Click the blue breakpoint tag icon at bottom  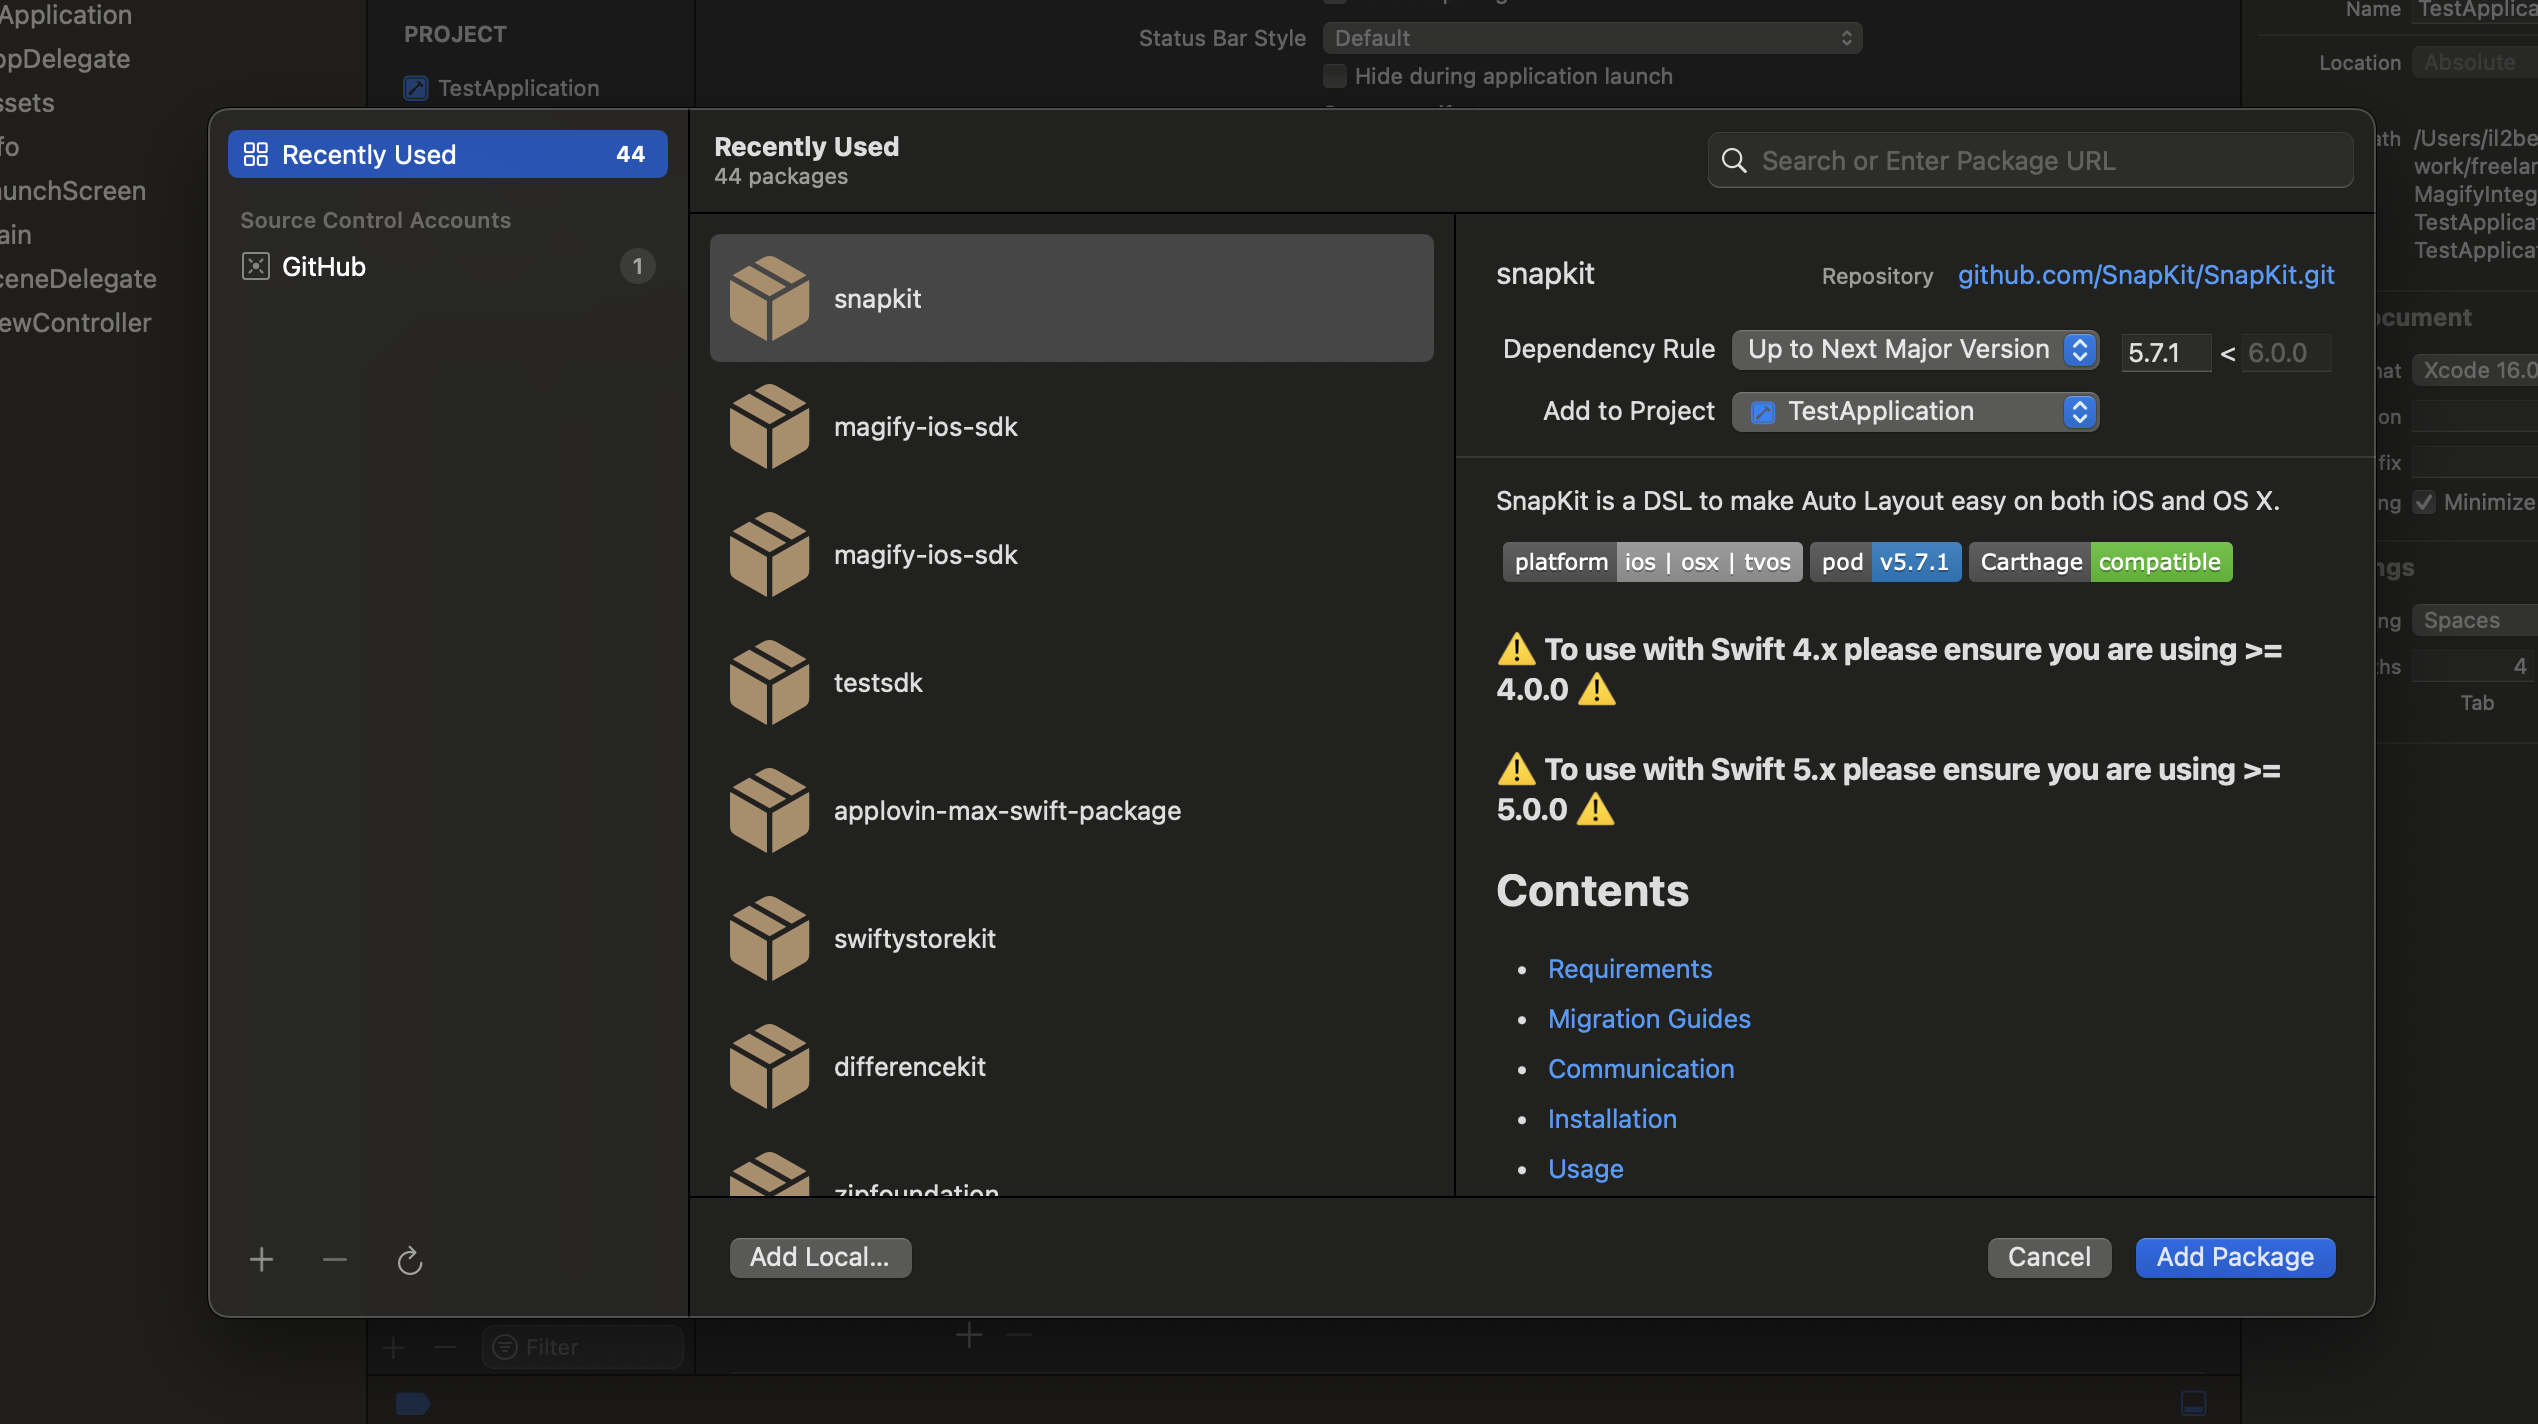coord(412,1403)
